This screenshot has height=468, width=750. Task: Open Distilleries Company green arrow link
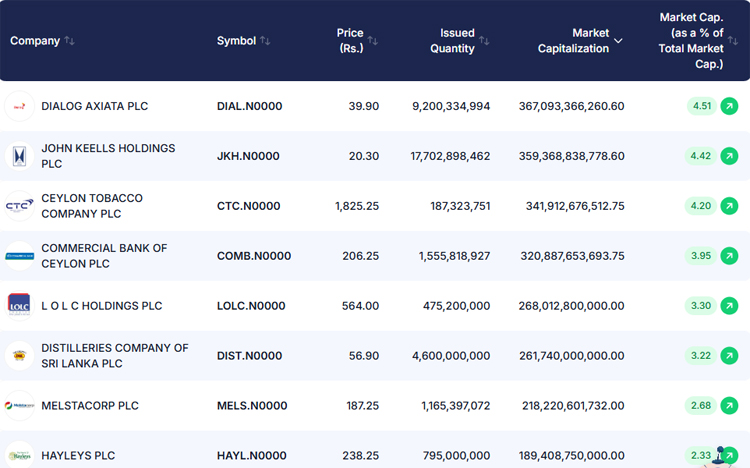[729, 356]
